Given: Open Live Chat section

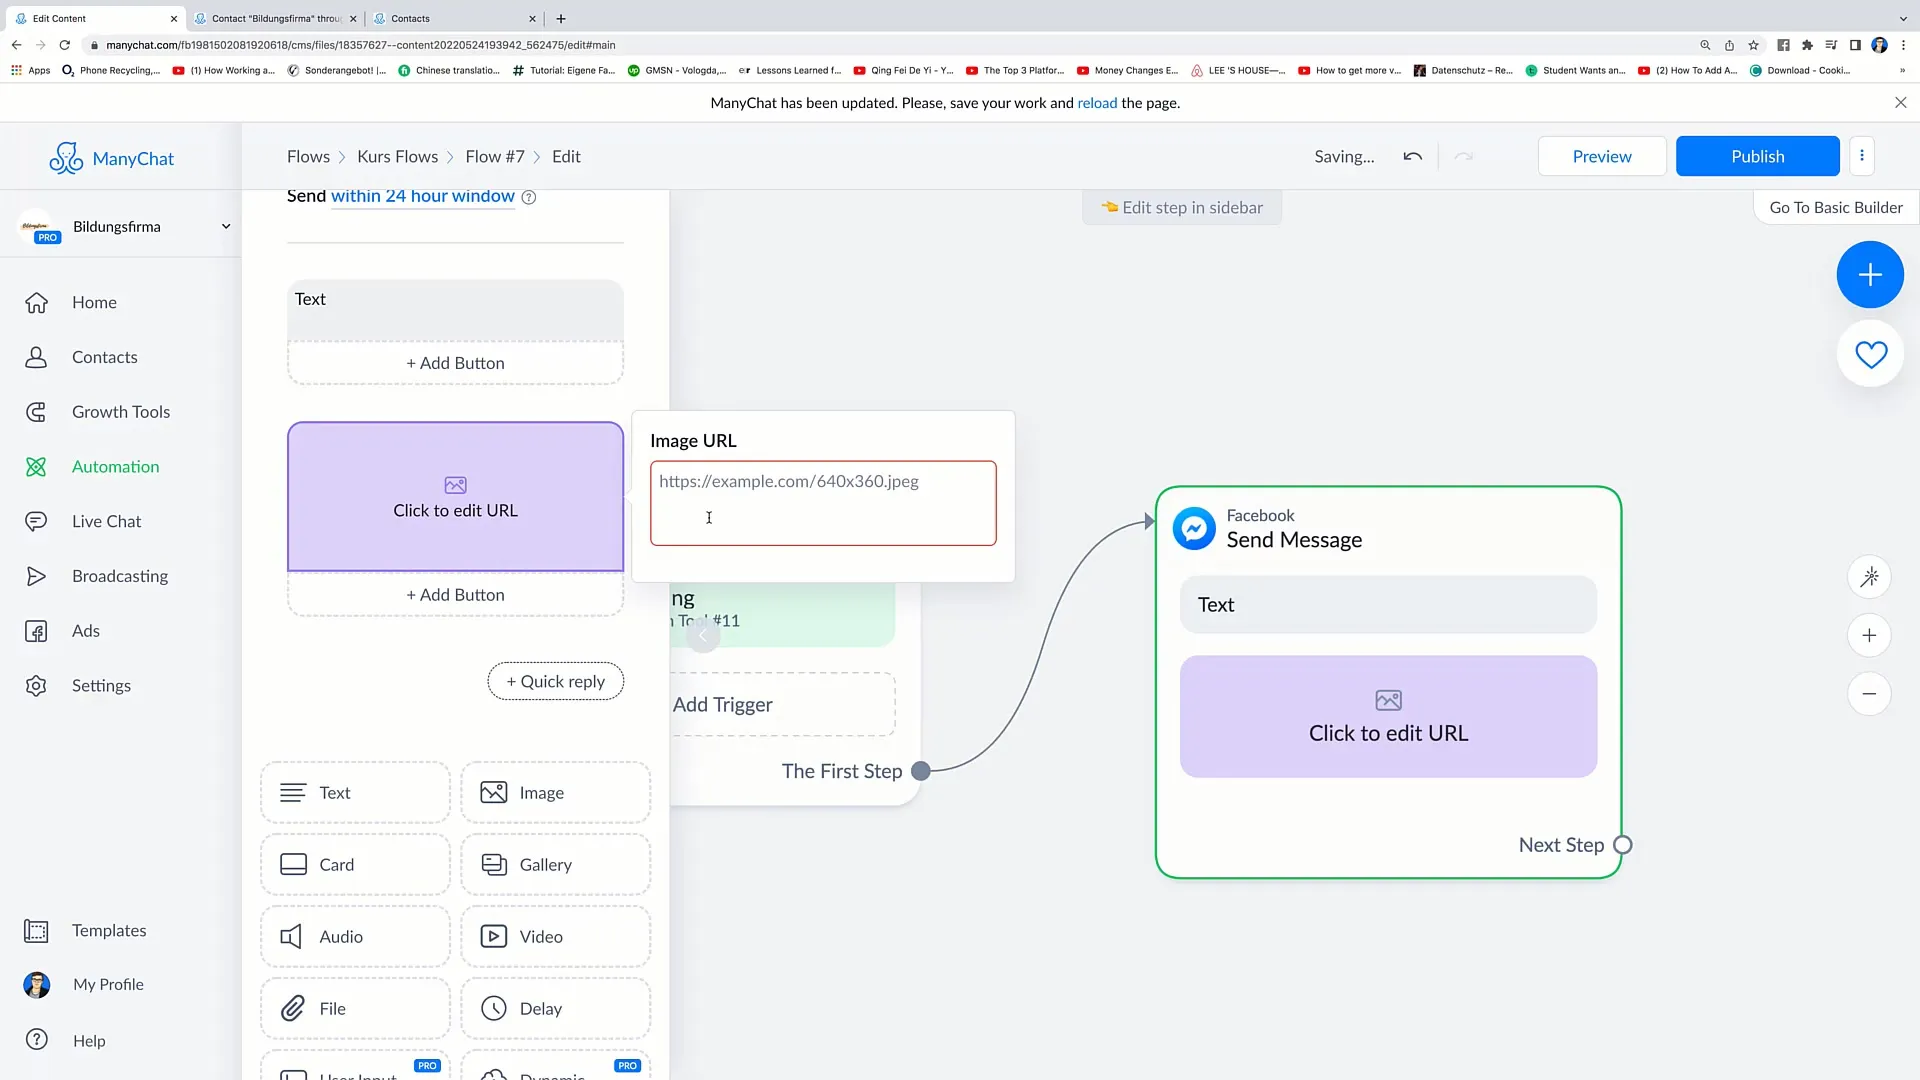Looking at the screenshot, I should tap(106, 521).
